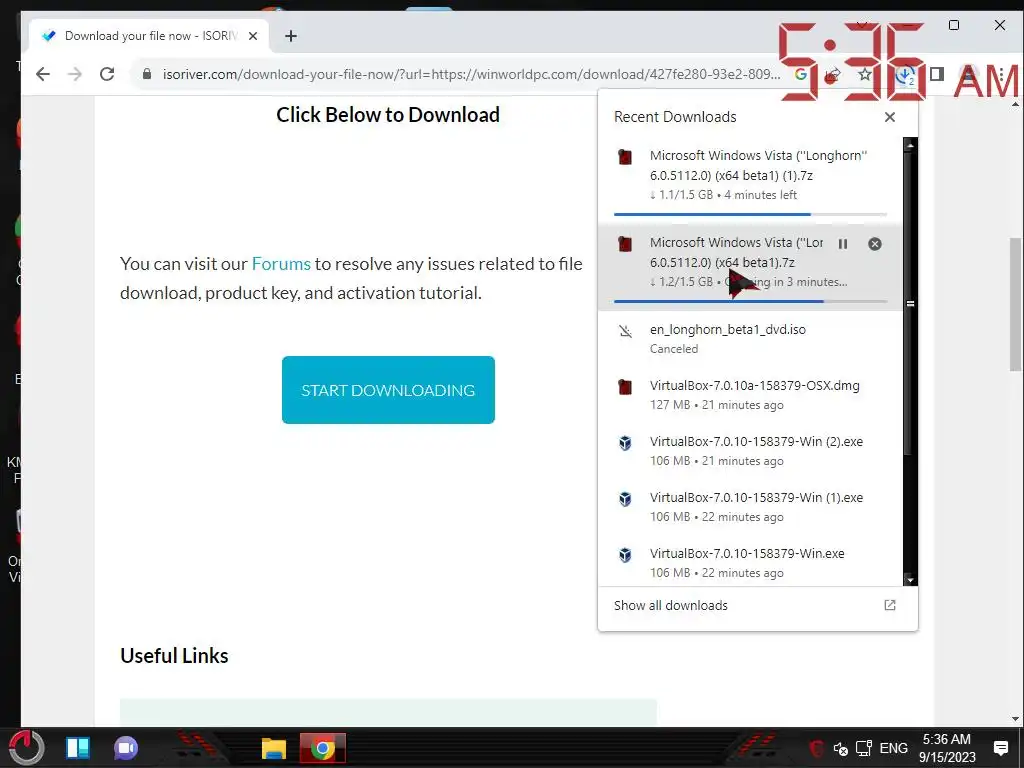Open VirtualBox-7.0.10a-158379-OSX.dmg download
Viewport: 1024px width, 768px height.
click(750, 394)
